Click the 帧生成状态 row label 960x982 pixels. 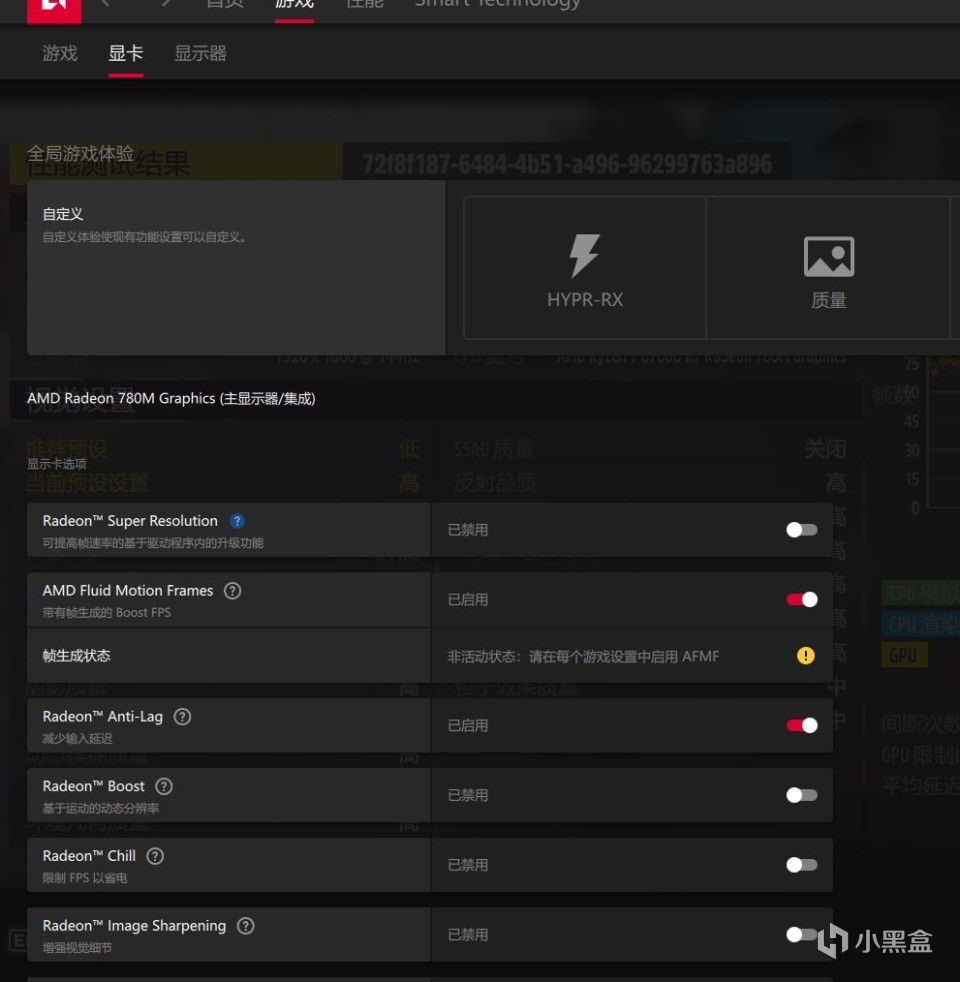pyautogui.click(x=76, y=656)
